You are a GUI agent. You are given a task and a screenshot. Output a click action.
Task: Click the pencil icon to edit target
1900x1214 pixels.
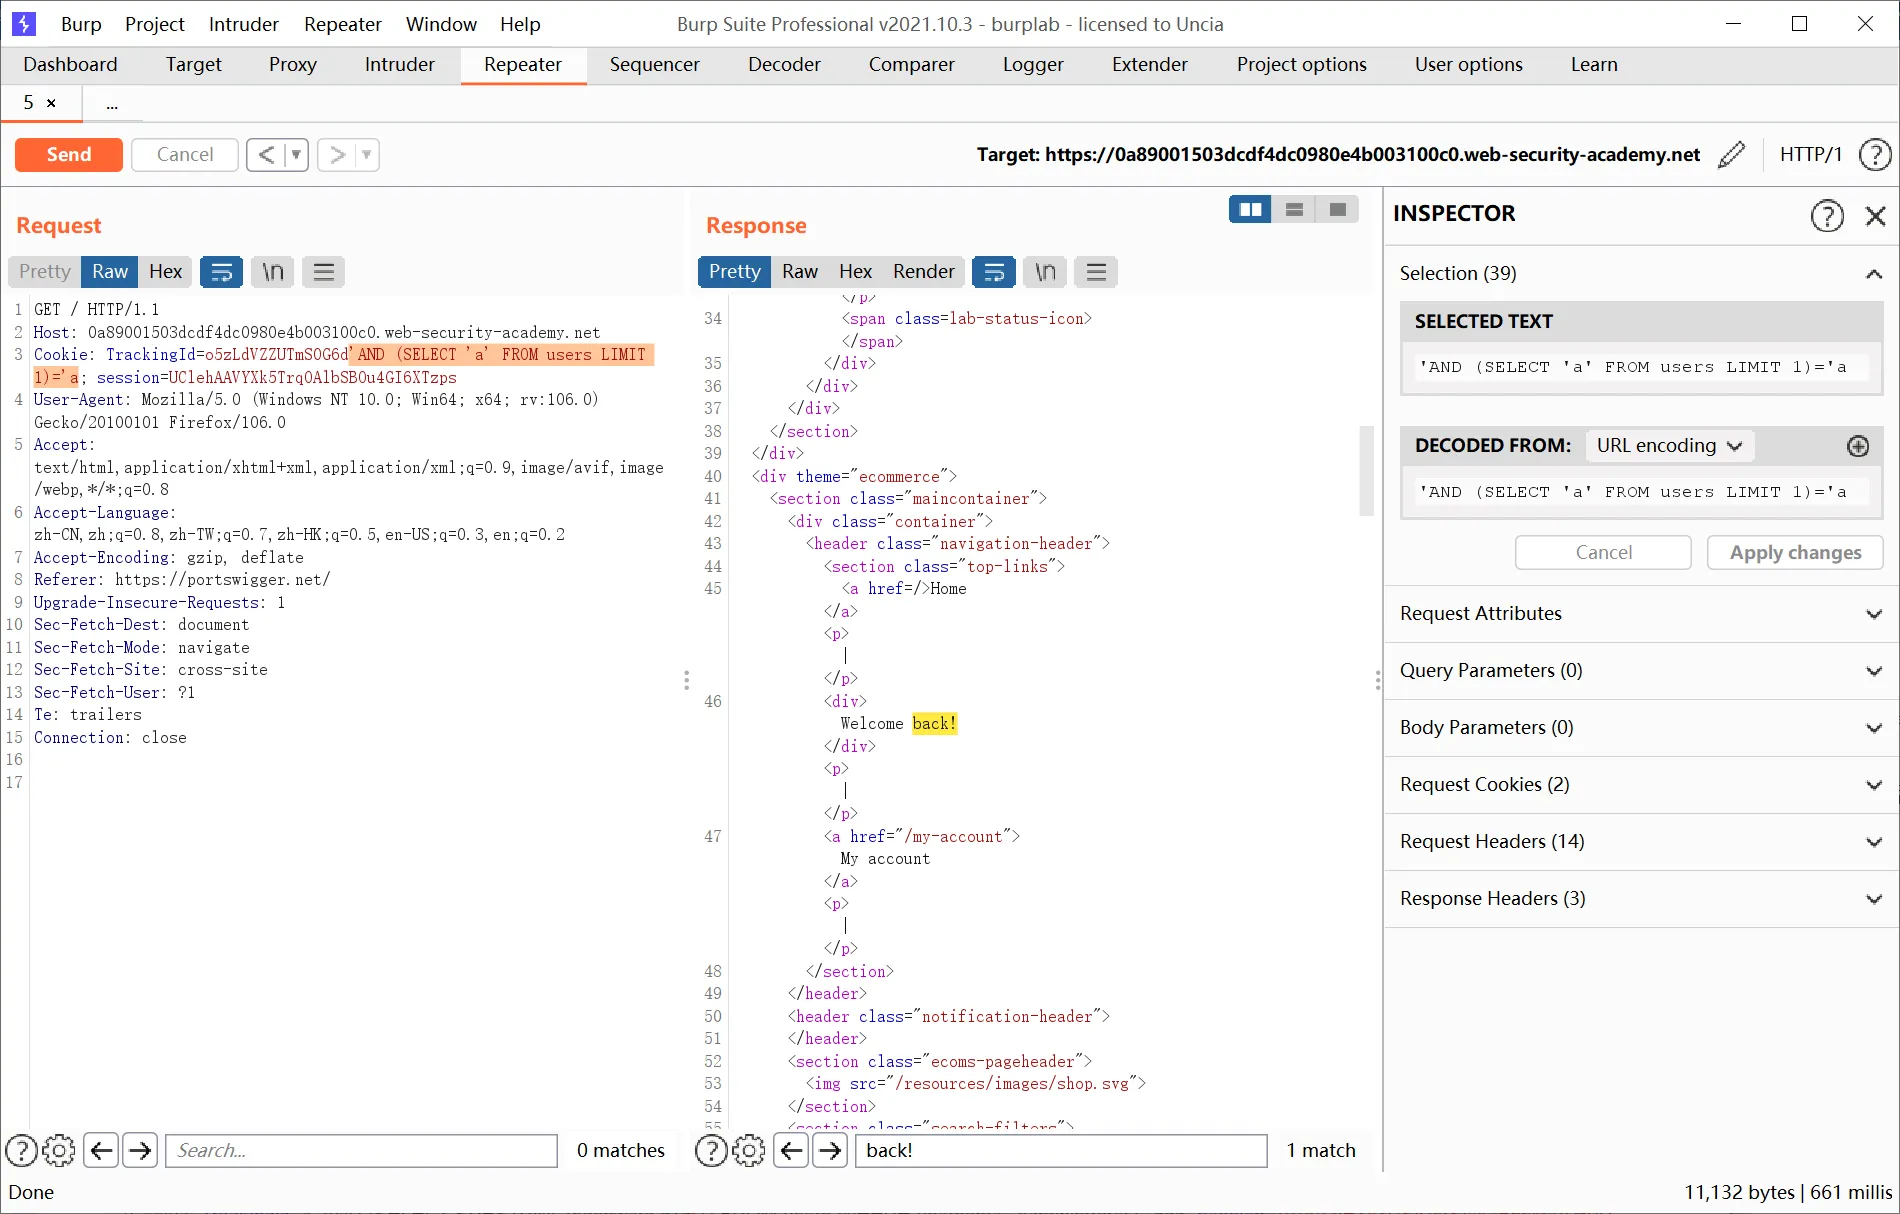coord(1731,155)
